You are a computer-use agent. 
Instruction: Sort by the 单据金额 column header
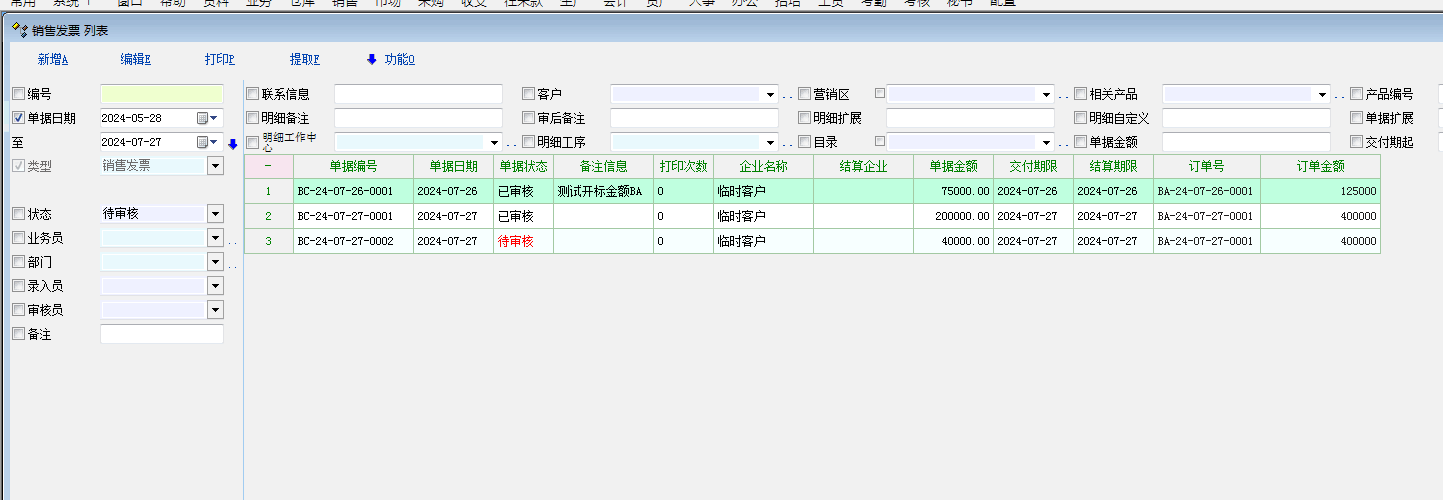[953, 166]
